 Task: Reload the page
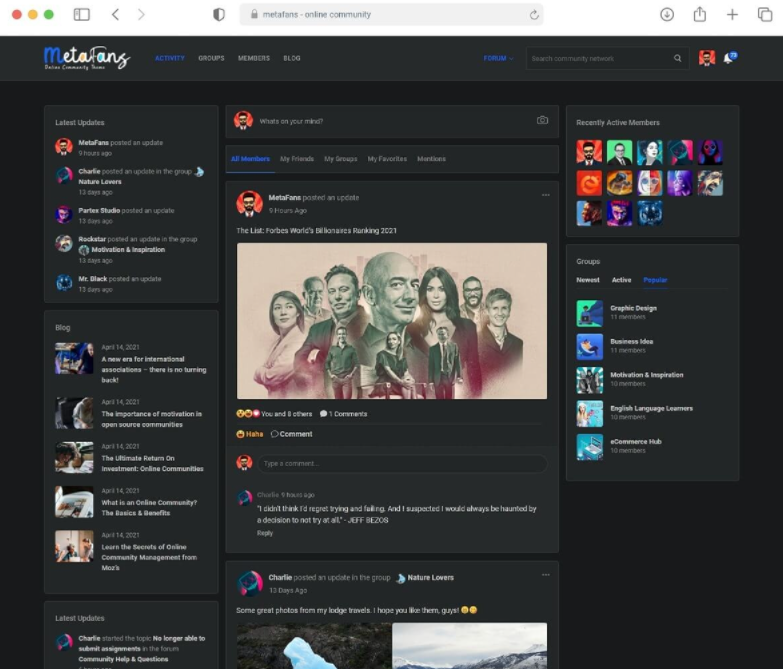(x=534, y=14)
